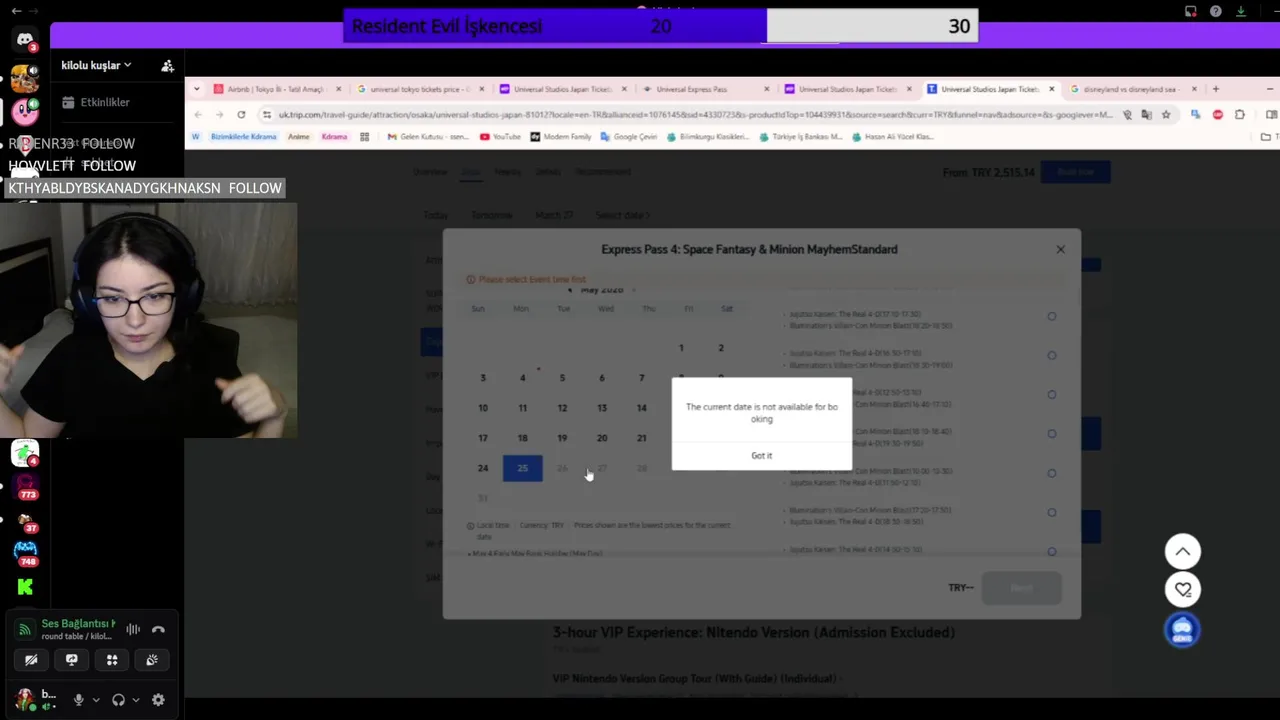Bookmark this page with star icon

pyautogui.click(x=1166, y=115)
